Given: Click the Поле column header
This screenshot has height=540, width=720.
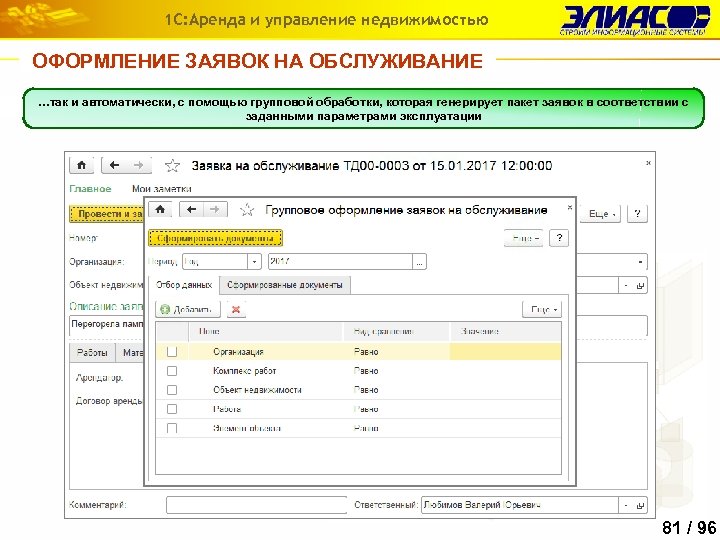Looking at the screenshot, I should [x=266, y=331].
